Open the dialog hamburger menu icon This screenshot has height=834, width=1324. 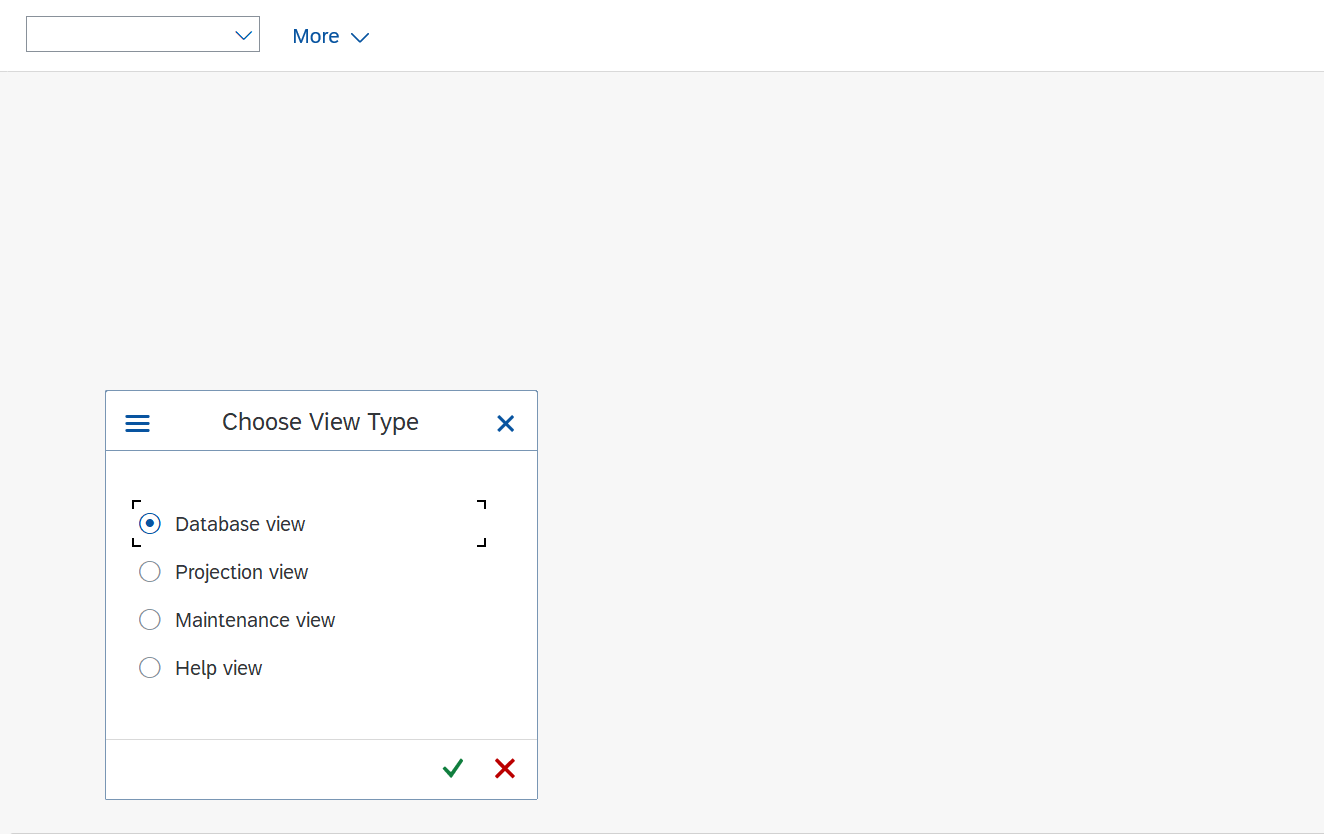click(137, 423)
